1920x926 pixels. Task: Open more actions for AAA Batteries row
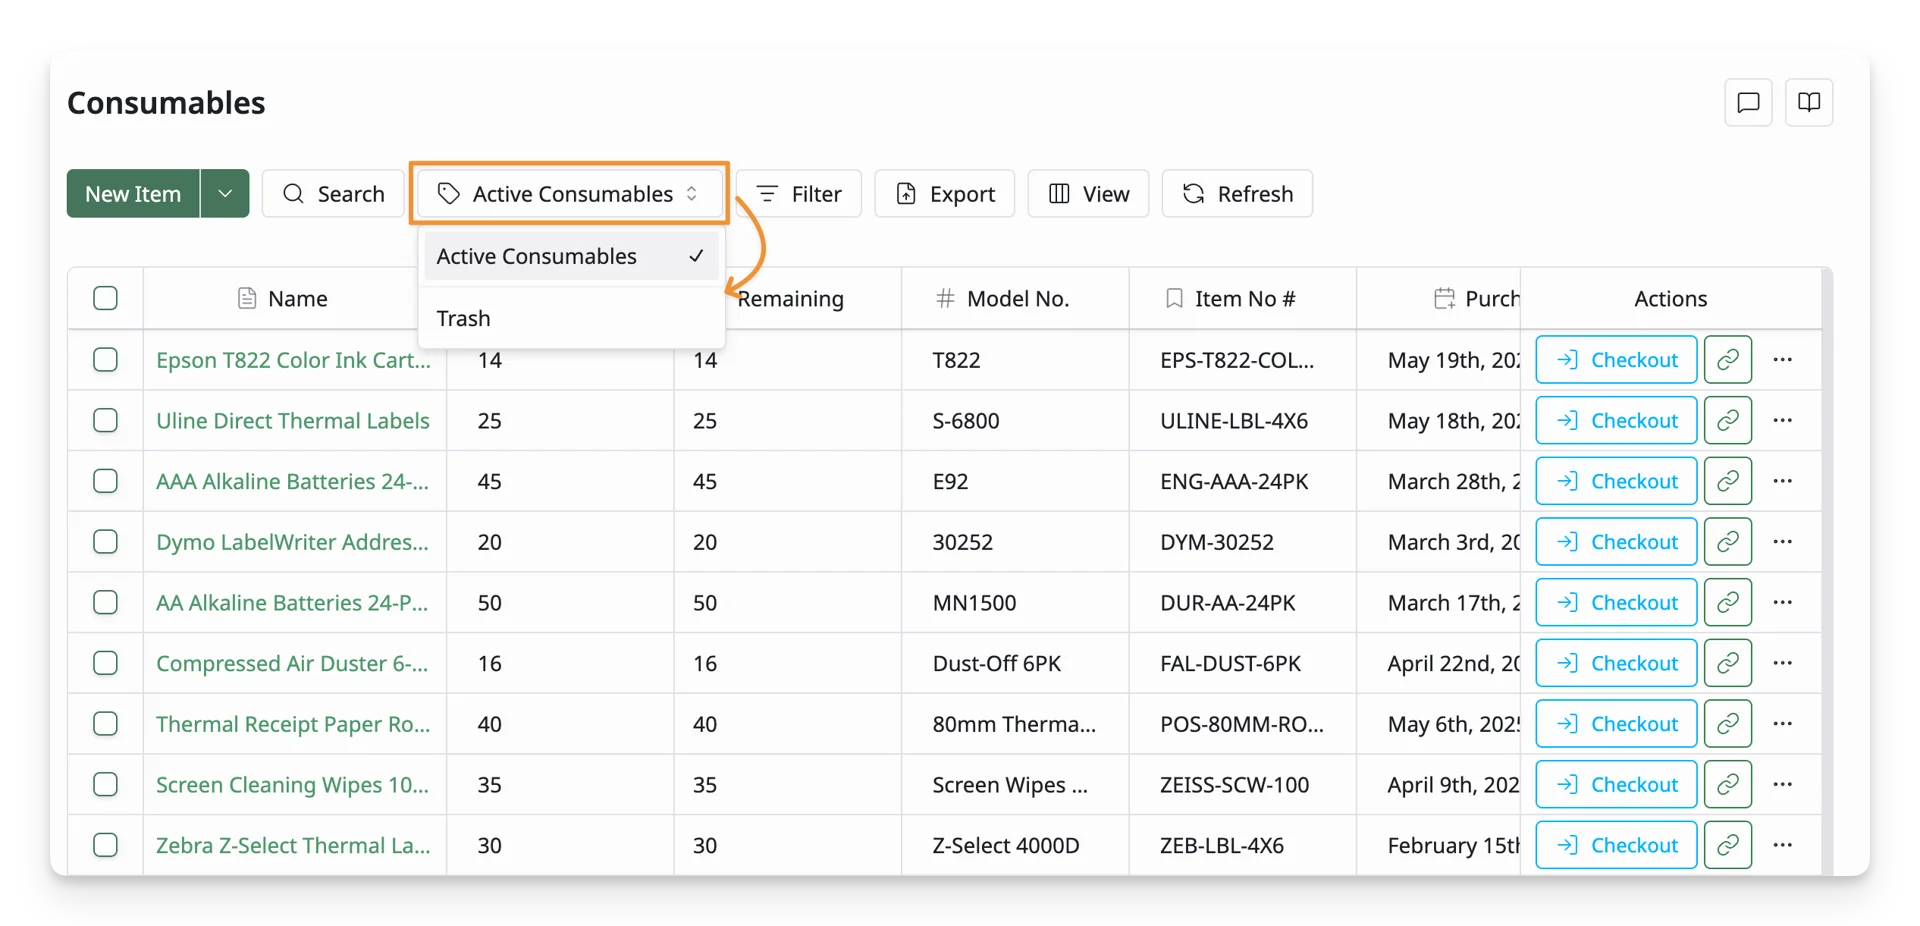1782,481
